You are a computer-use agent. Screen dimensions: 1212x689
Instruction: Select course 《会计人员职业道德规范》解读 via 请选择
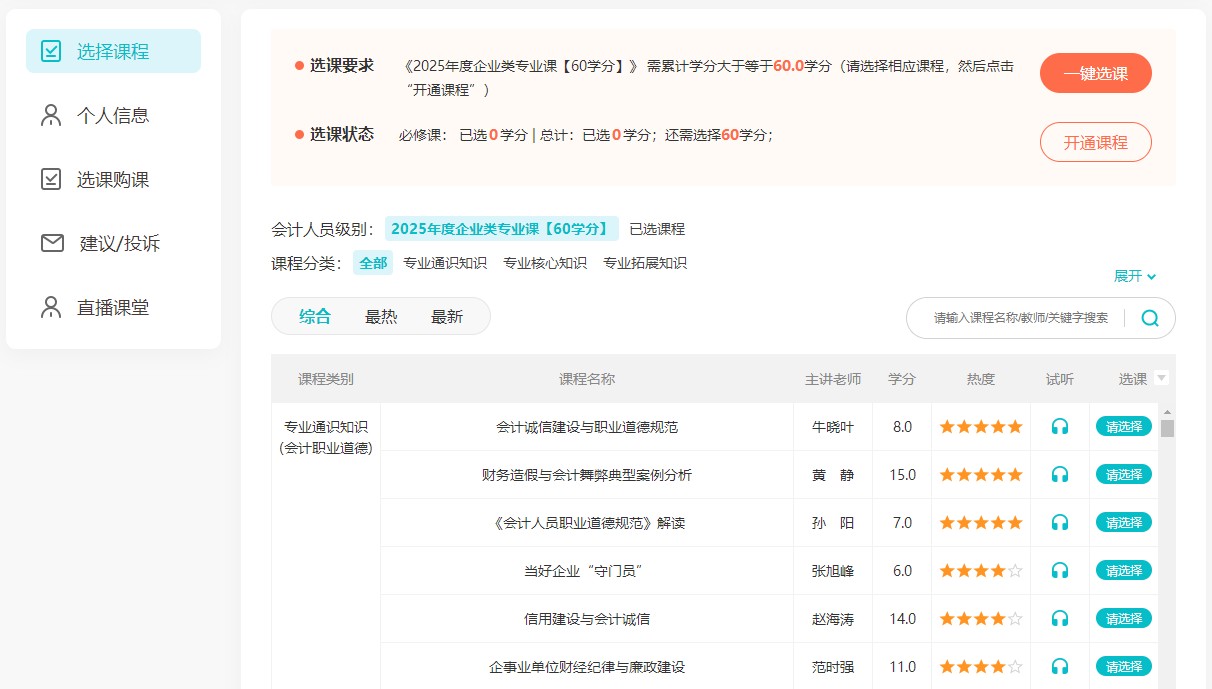pyautogui.click(x=1124, y=523)
